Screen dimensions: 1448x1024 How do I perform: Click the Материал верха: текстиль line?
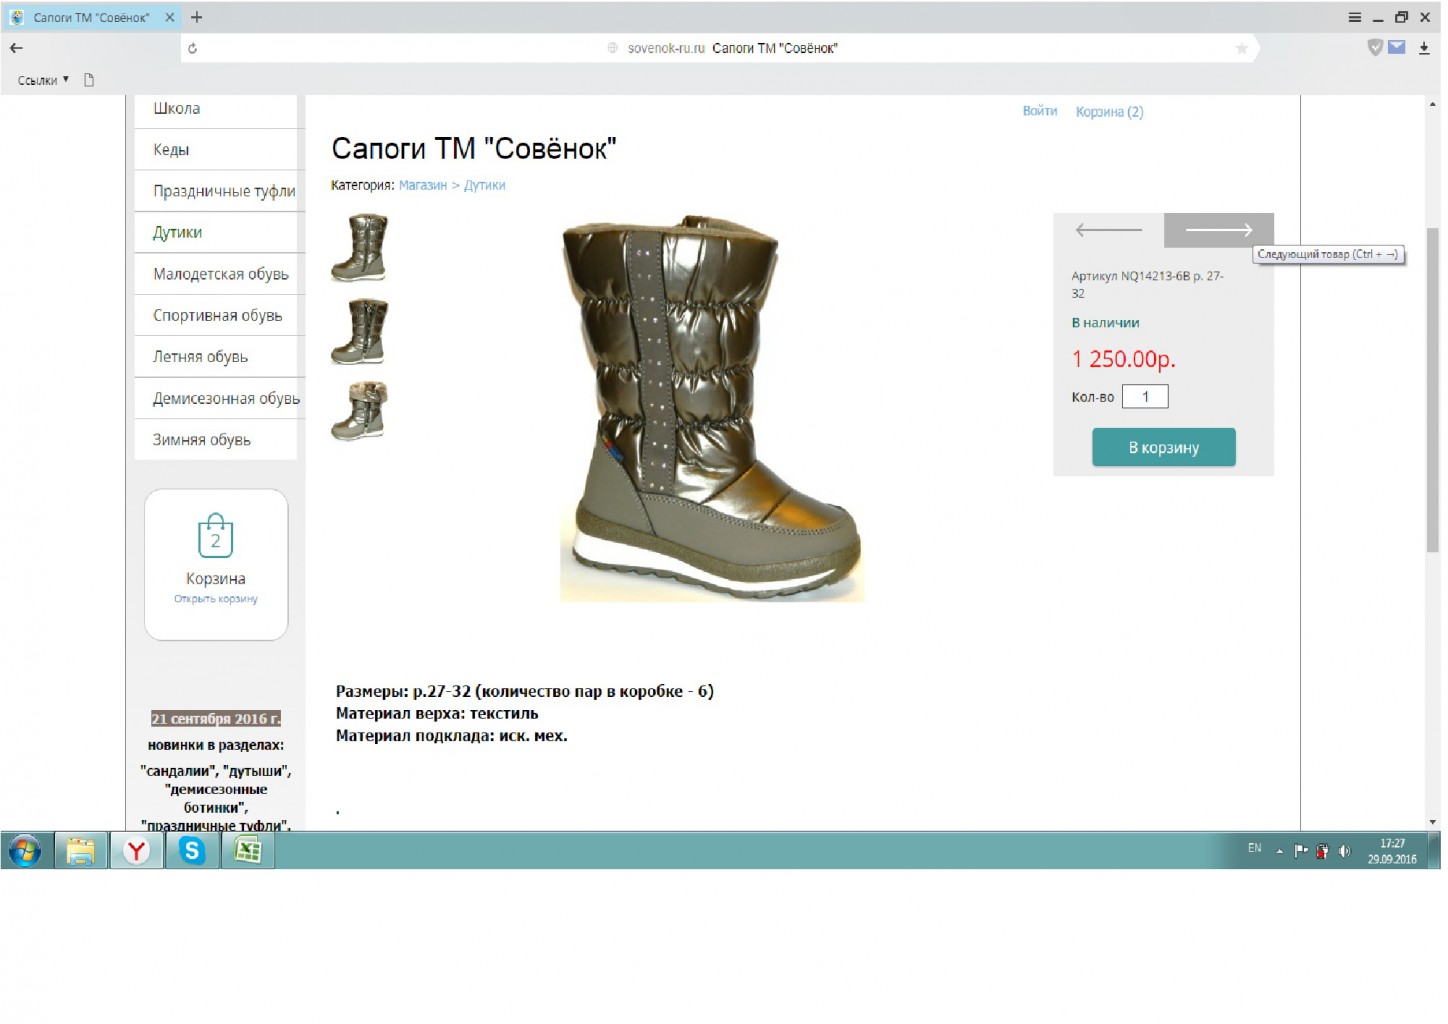coord(437,714)
